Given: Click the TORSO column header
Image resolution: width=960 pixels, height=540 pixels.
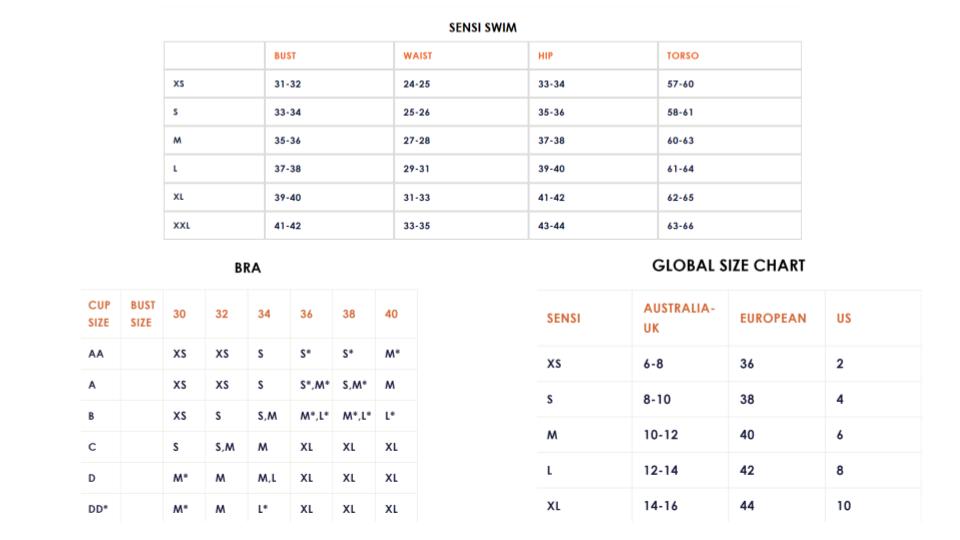Looking at the screenshot, I should tap(683, 56).
